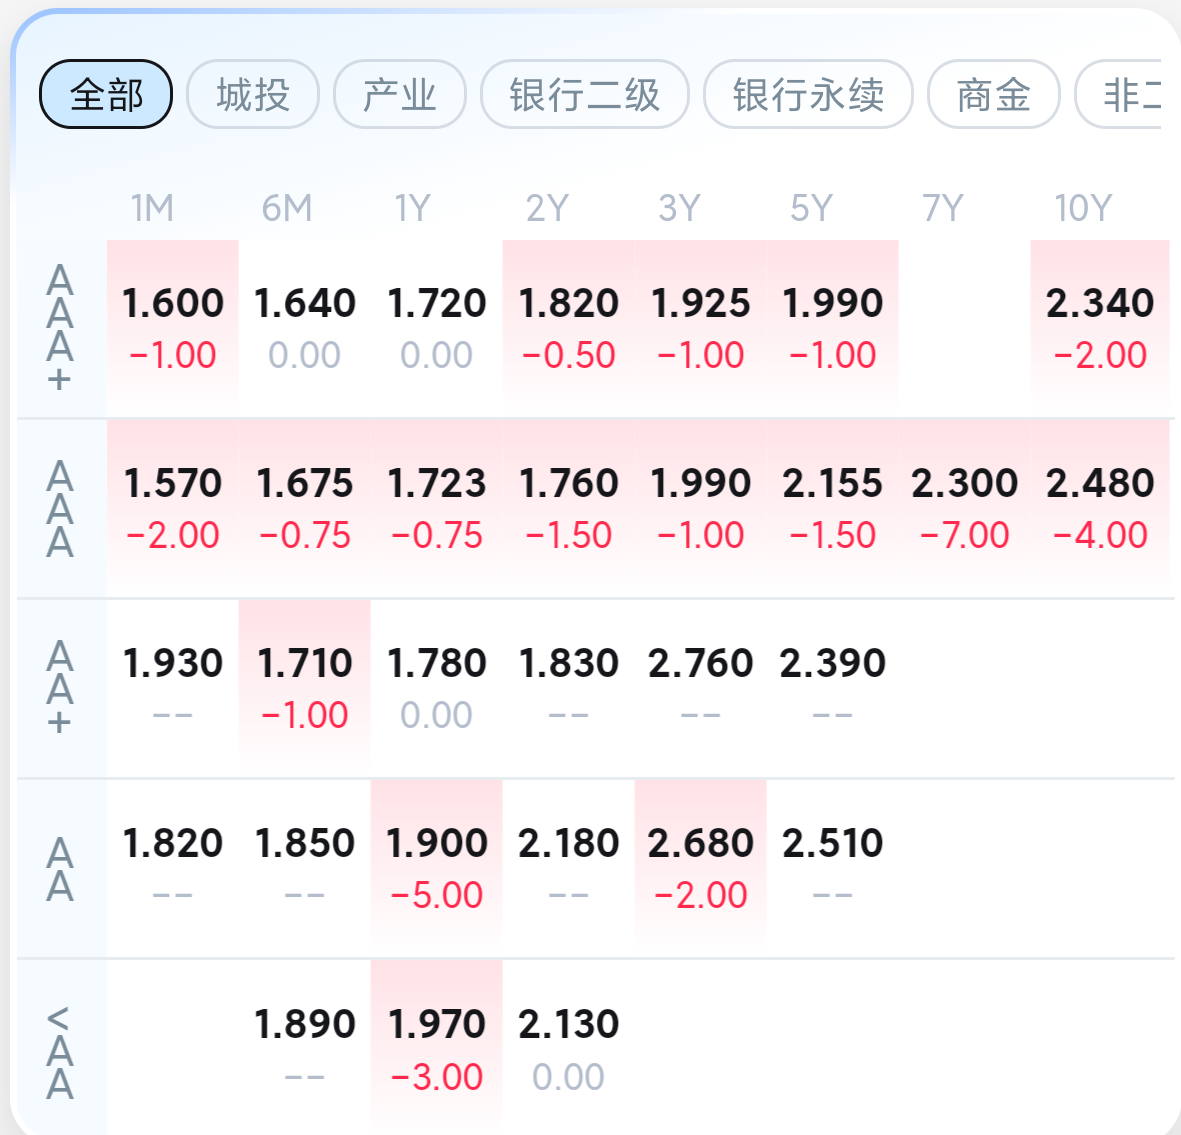Select the AA 3Y yield cell 2.680
Viewport: 1181px width, 1135px height.
pos(700,866)
